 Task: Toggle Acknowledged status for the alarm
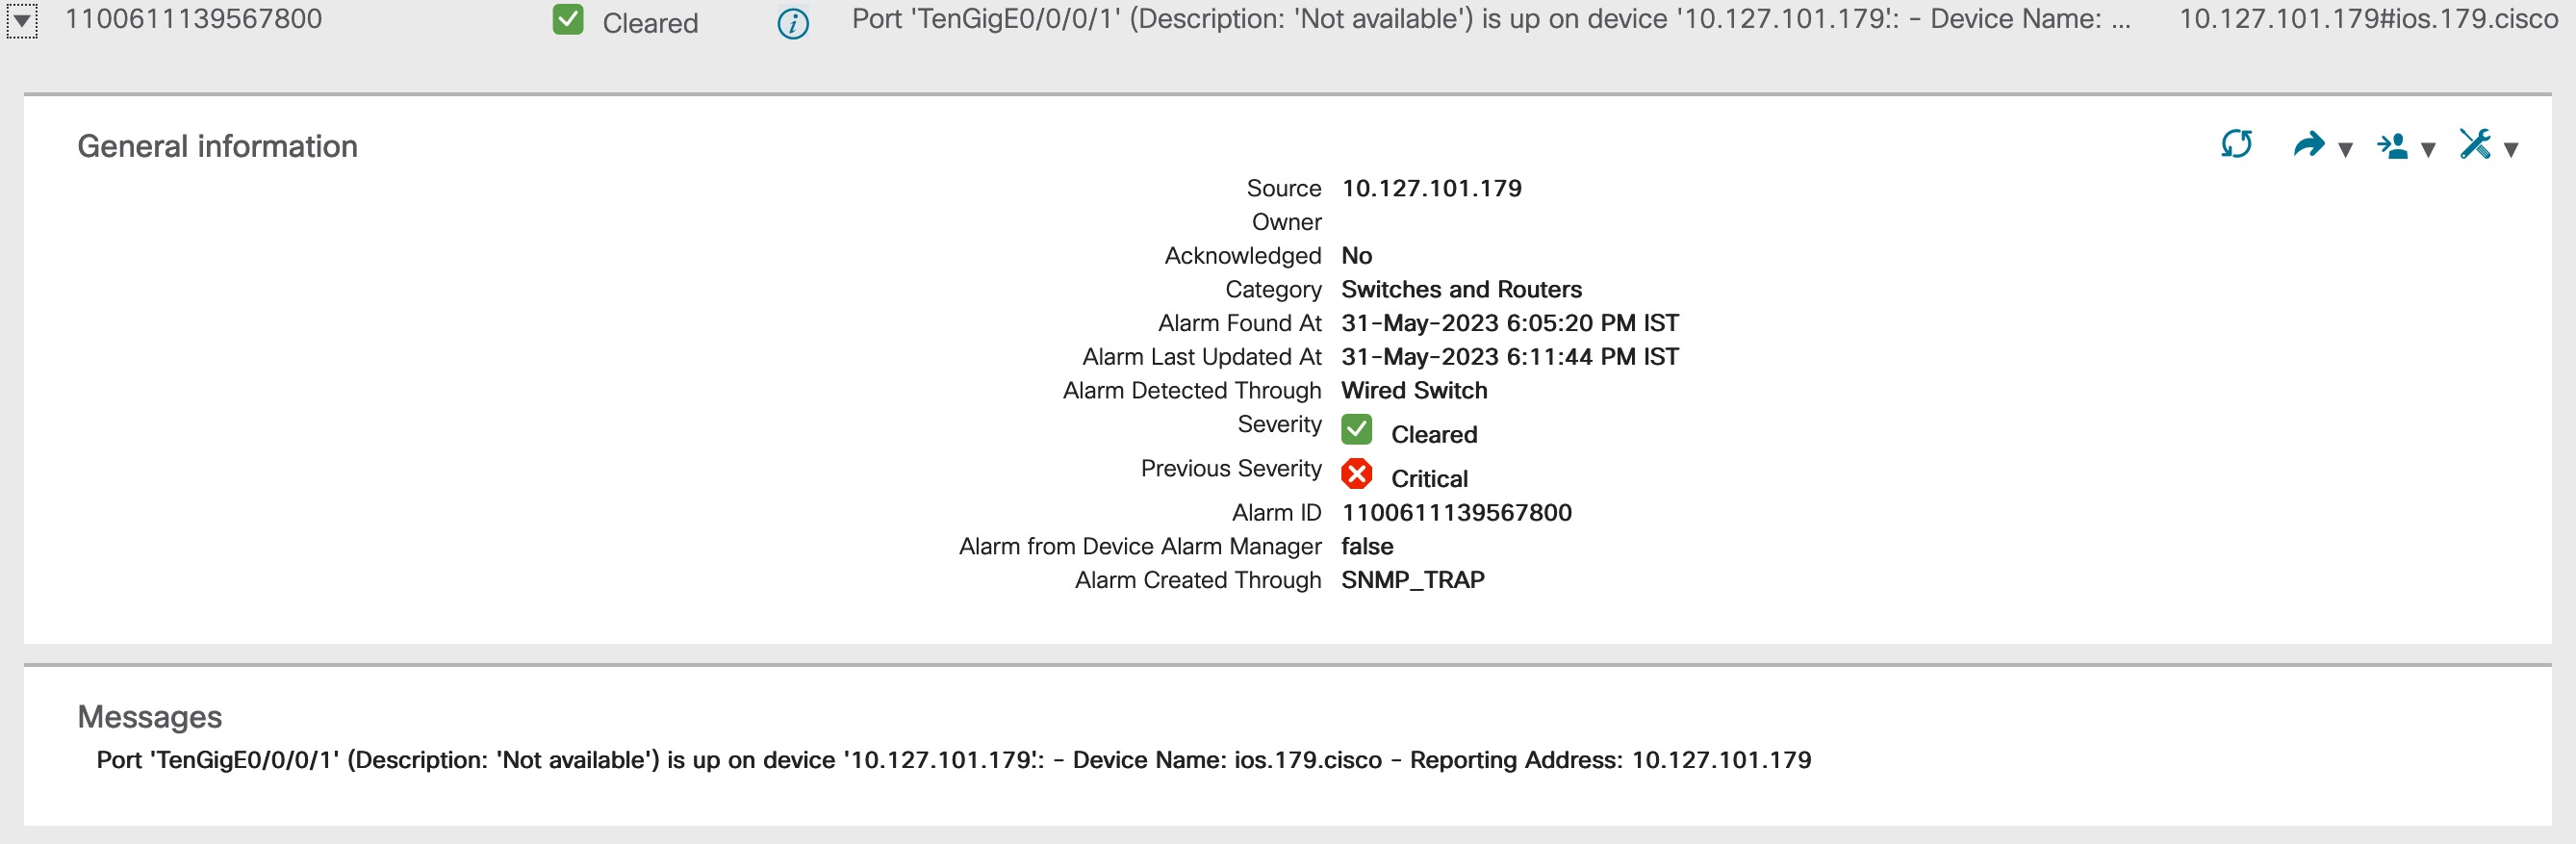pyautogui.click(x=1357, y=256)
